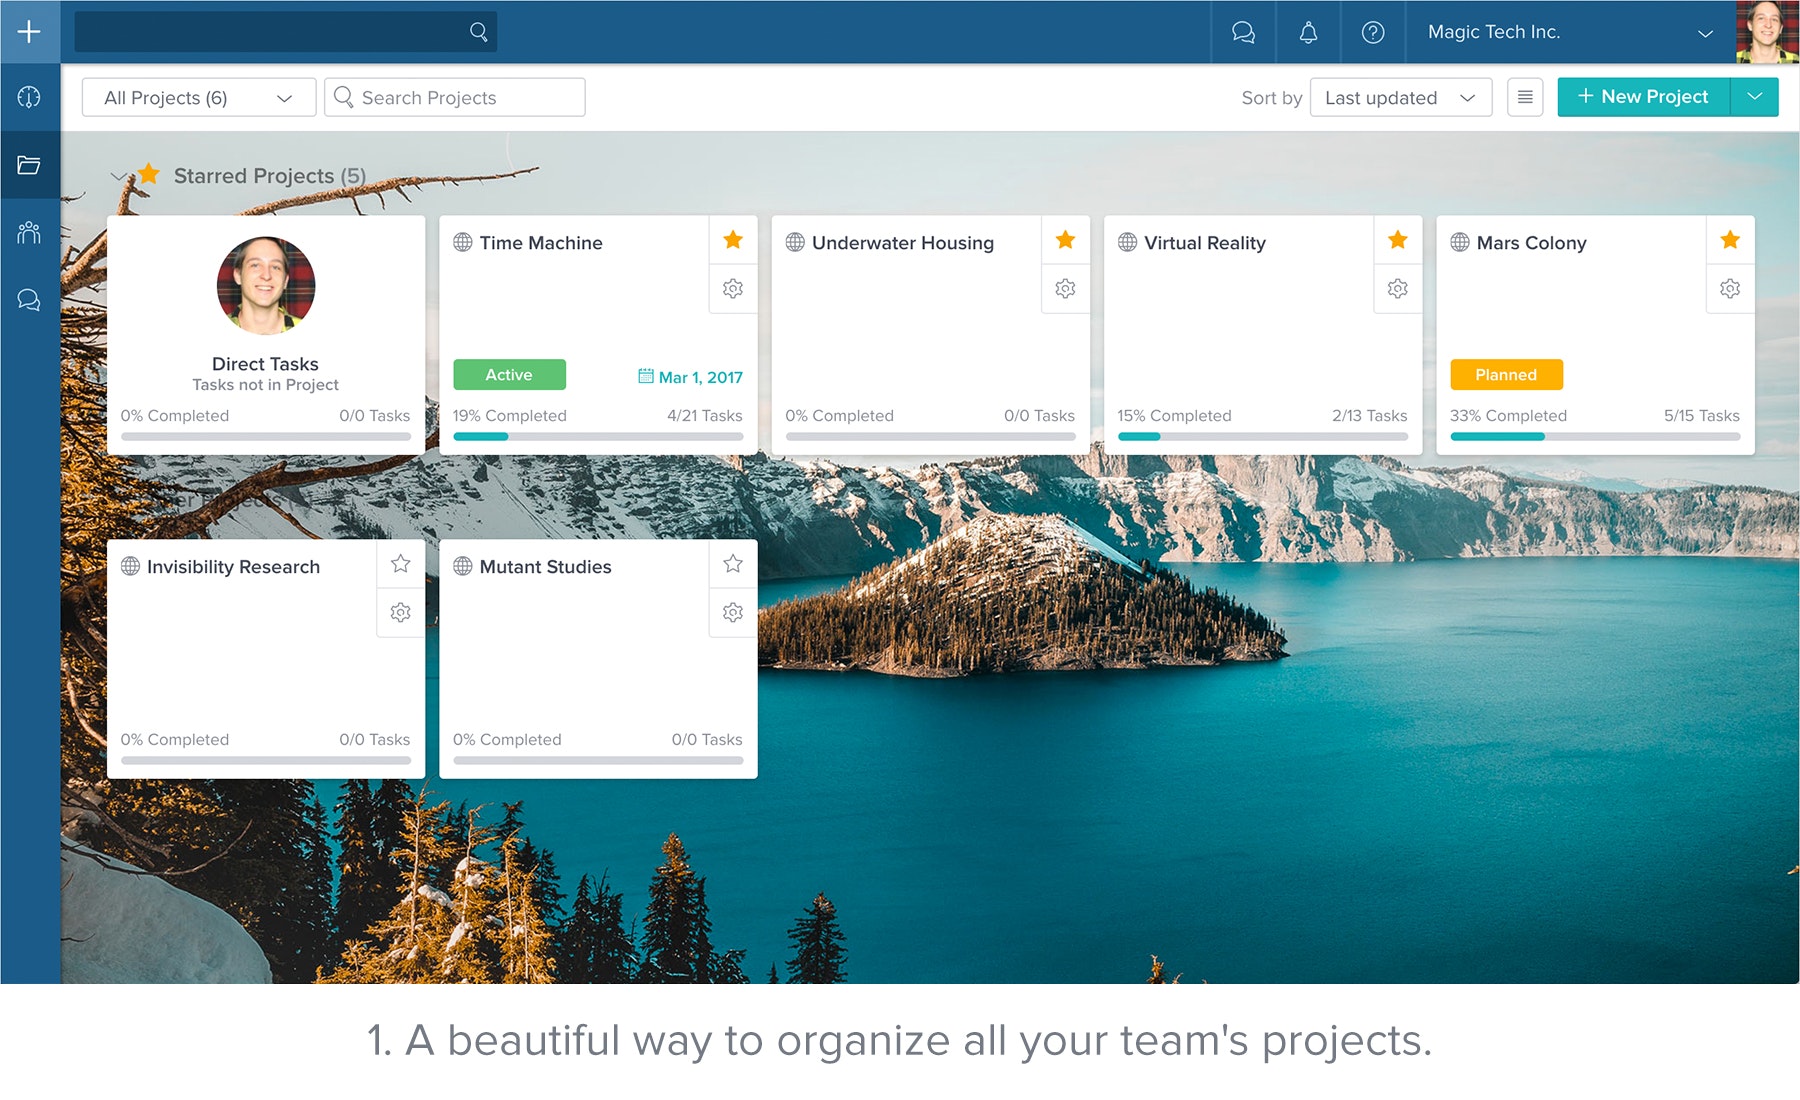Open the All Projects (6) dropdown
The image size is (1800, 1100).
pyautogui.click(x=199, y=97)
